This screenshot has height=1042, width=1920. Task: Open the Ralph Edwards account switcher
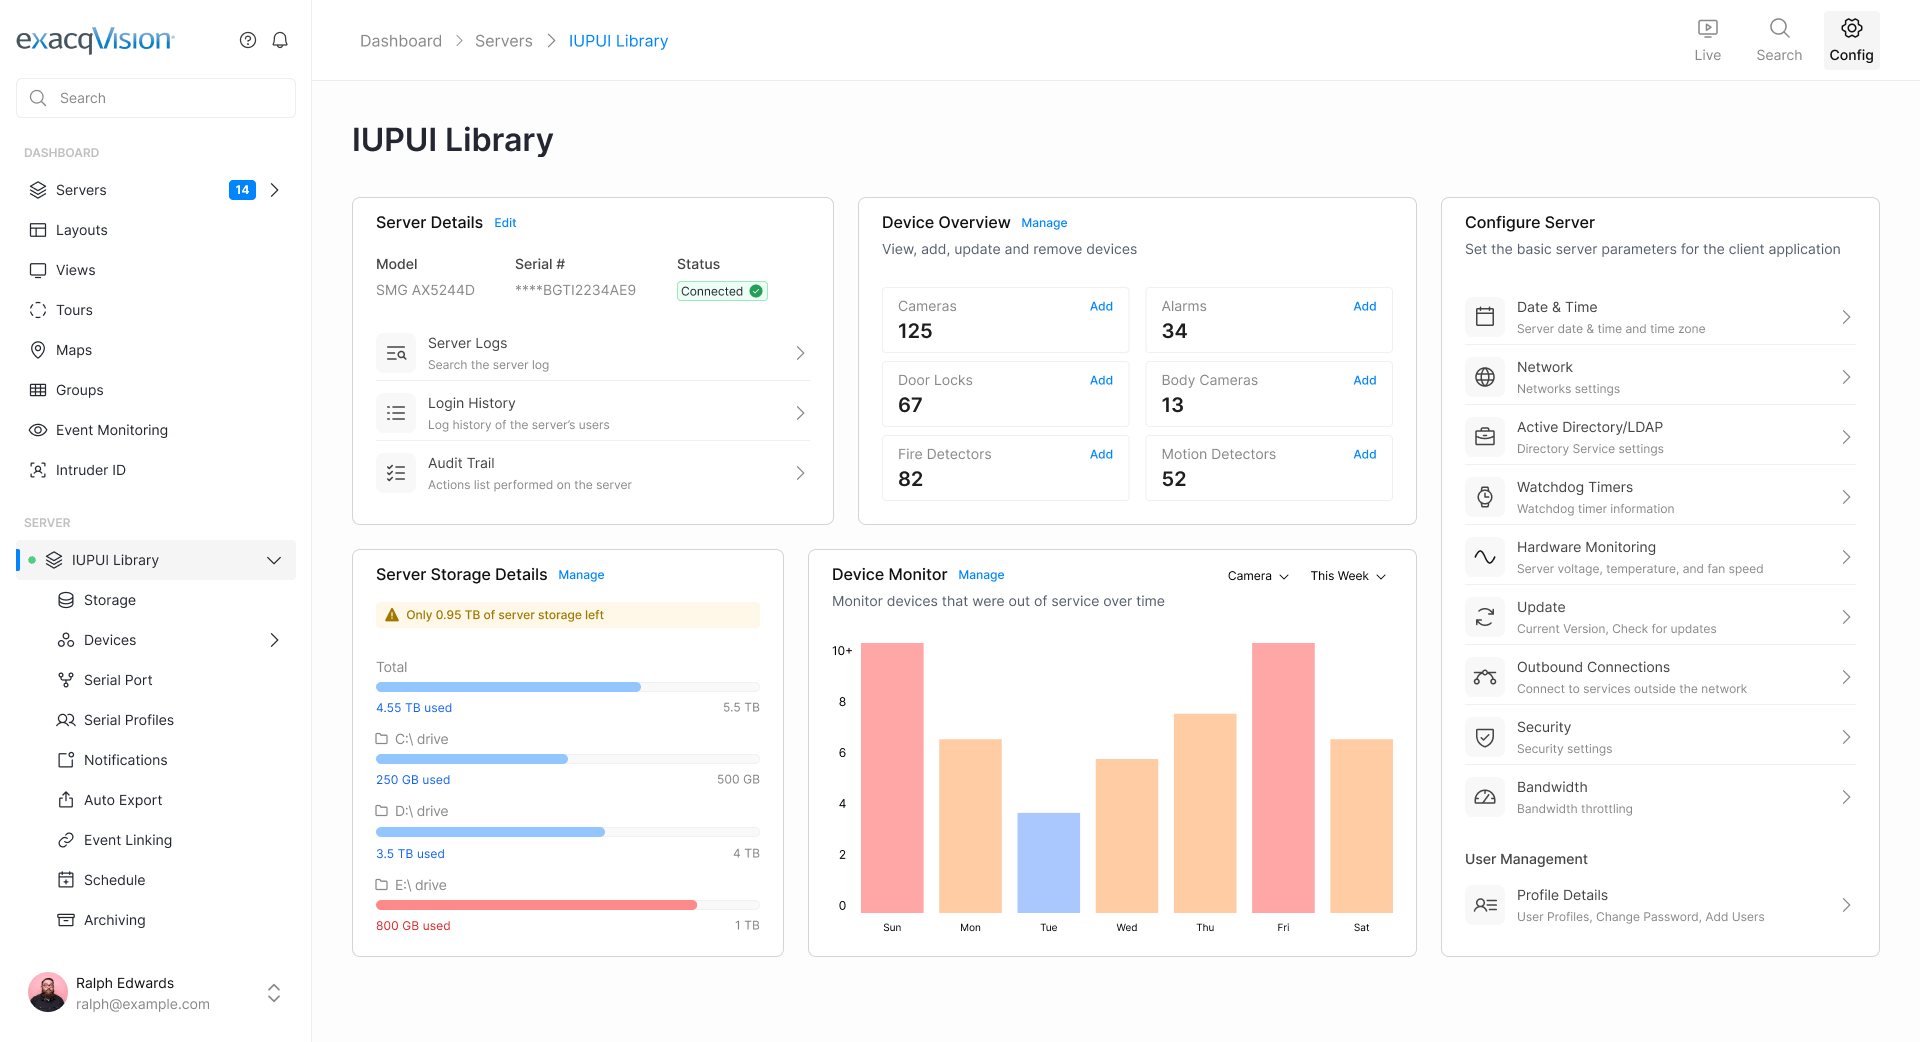tap(274, 993)
